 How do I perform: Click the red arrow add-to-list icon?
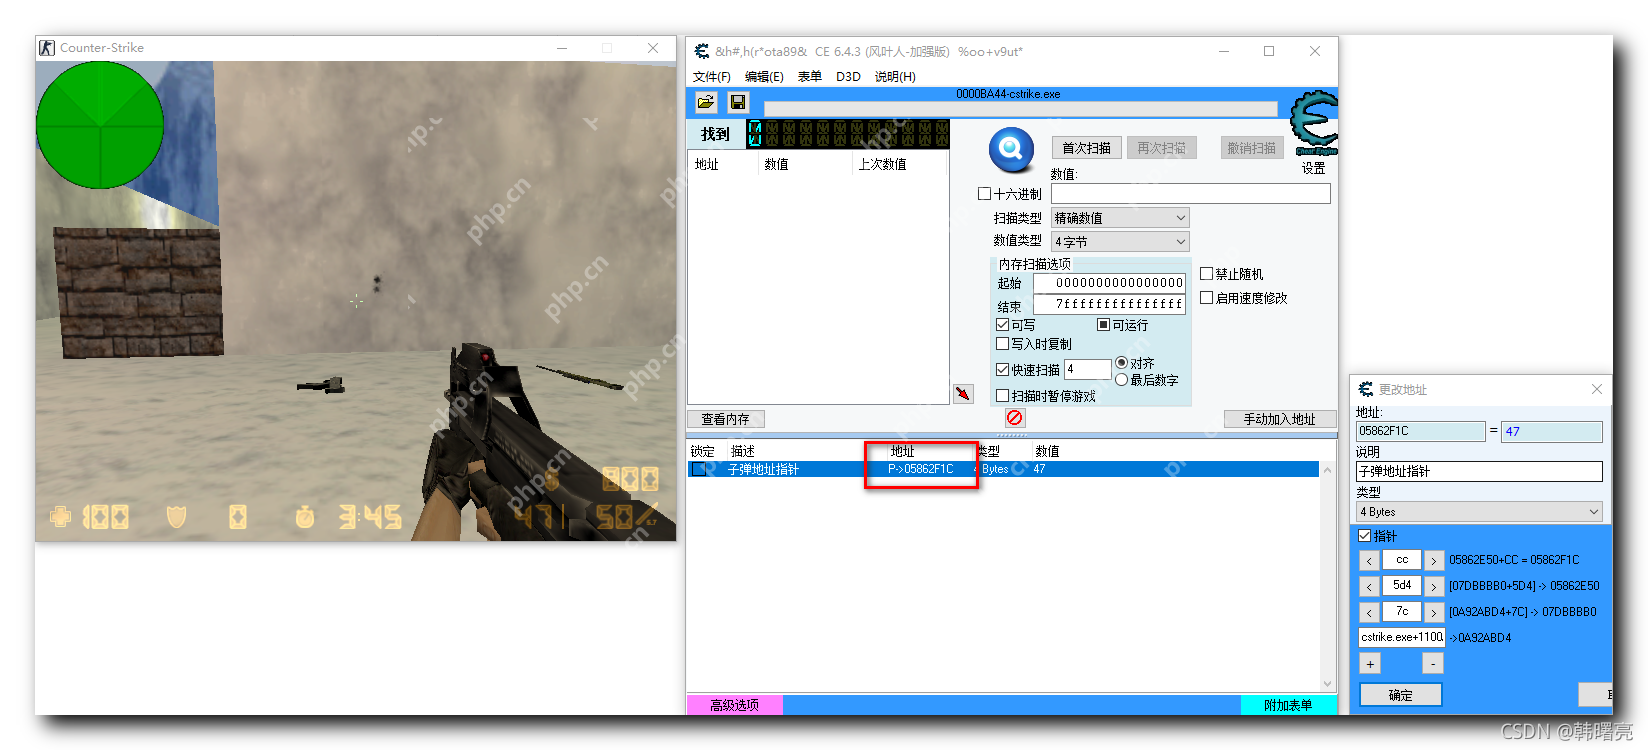(963, 394)
